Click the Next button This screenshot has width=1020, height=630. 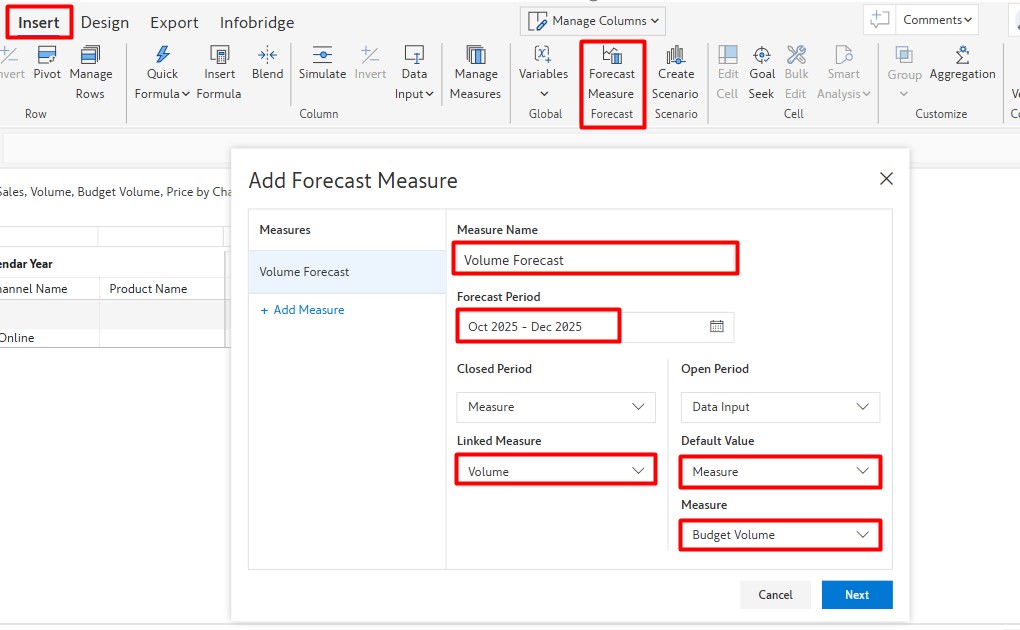click(x=857, y=595)
